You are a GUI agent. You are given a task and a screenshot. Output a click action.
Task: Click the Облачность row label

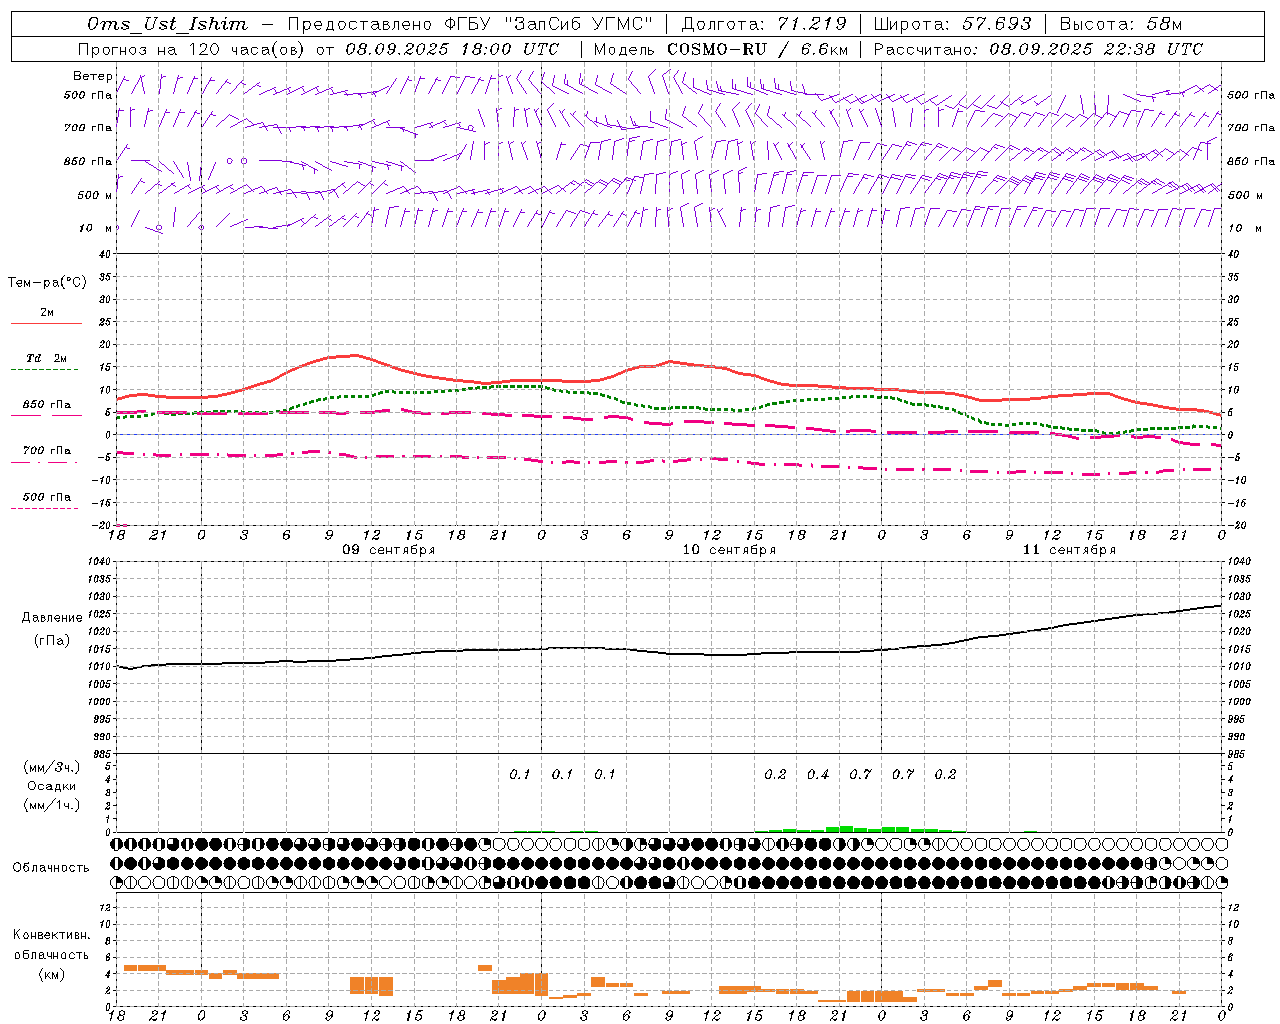(51, 867)
